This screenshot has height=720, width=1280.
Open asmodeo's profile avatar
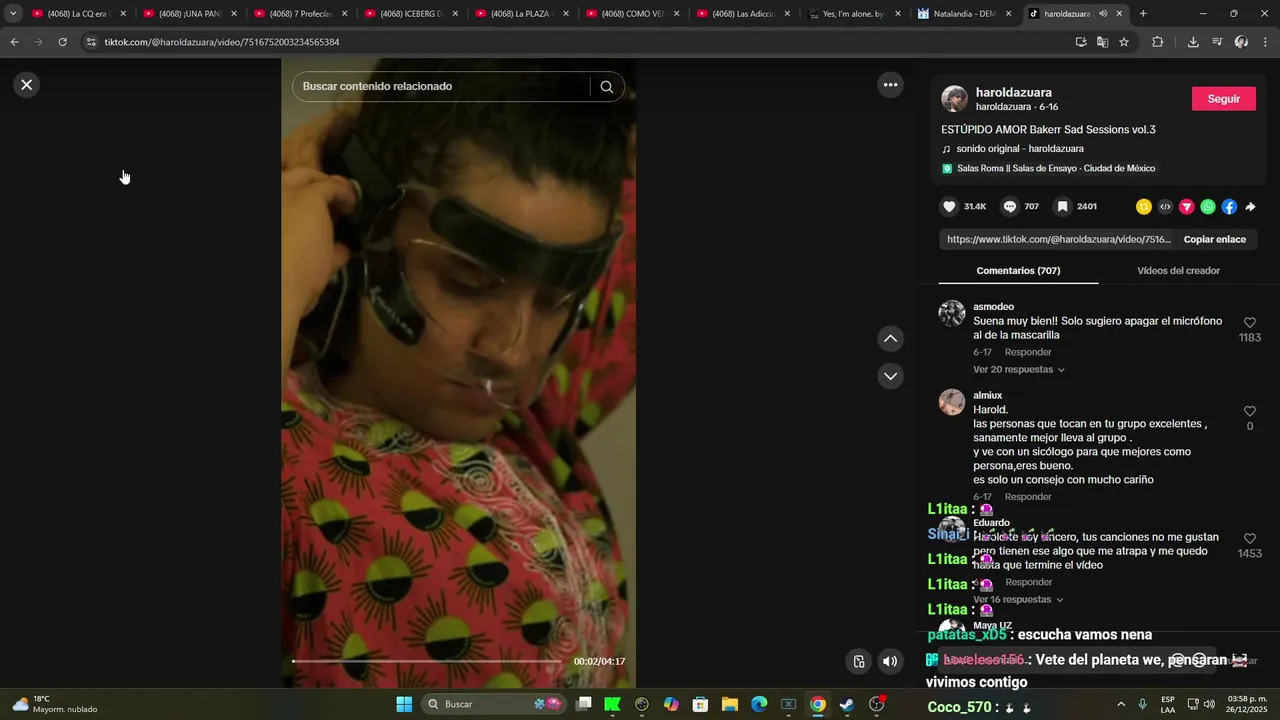pos(951,313)
